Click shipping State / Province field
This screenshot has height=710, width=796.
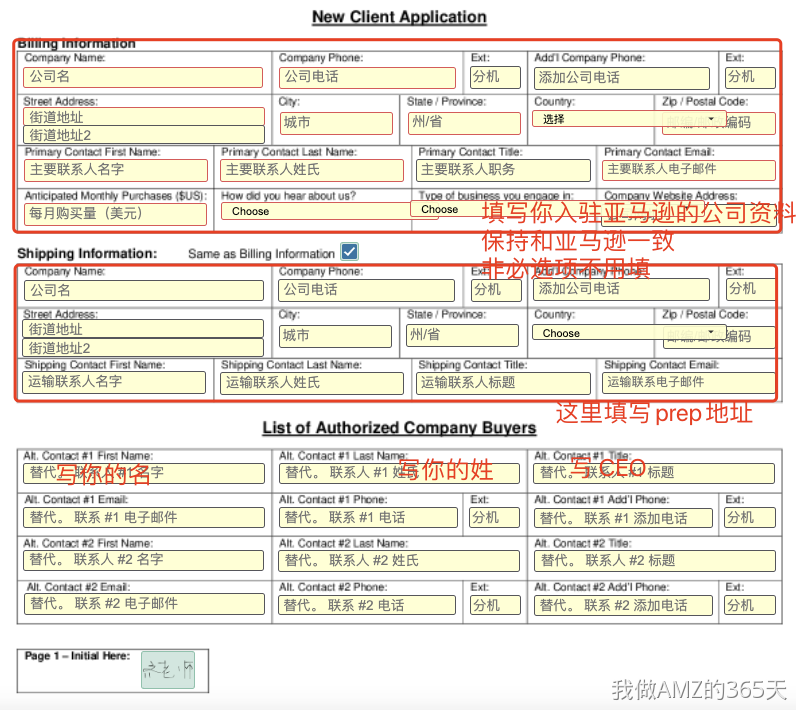[x=462, y=335]
